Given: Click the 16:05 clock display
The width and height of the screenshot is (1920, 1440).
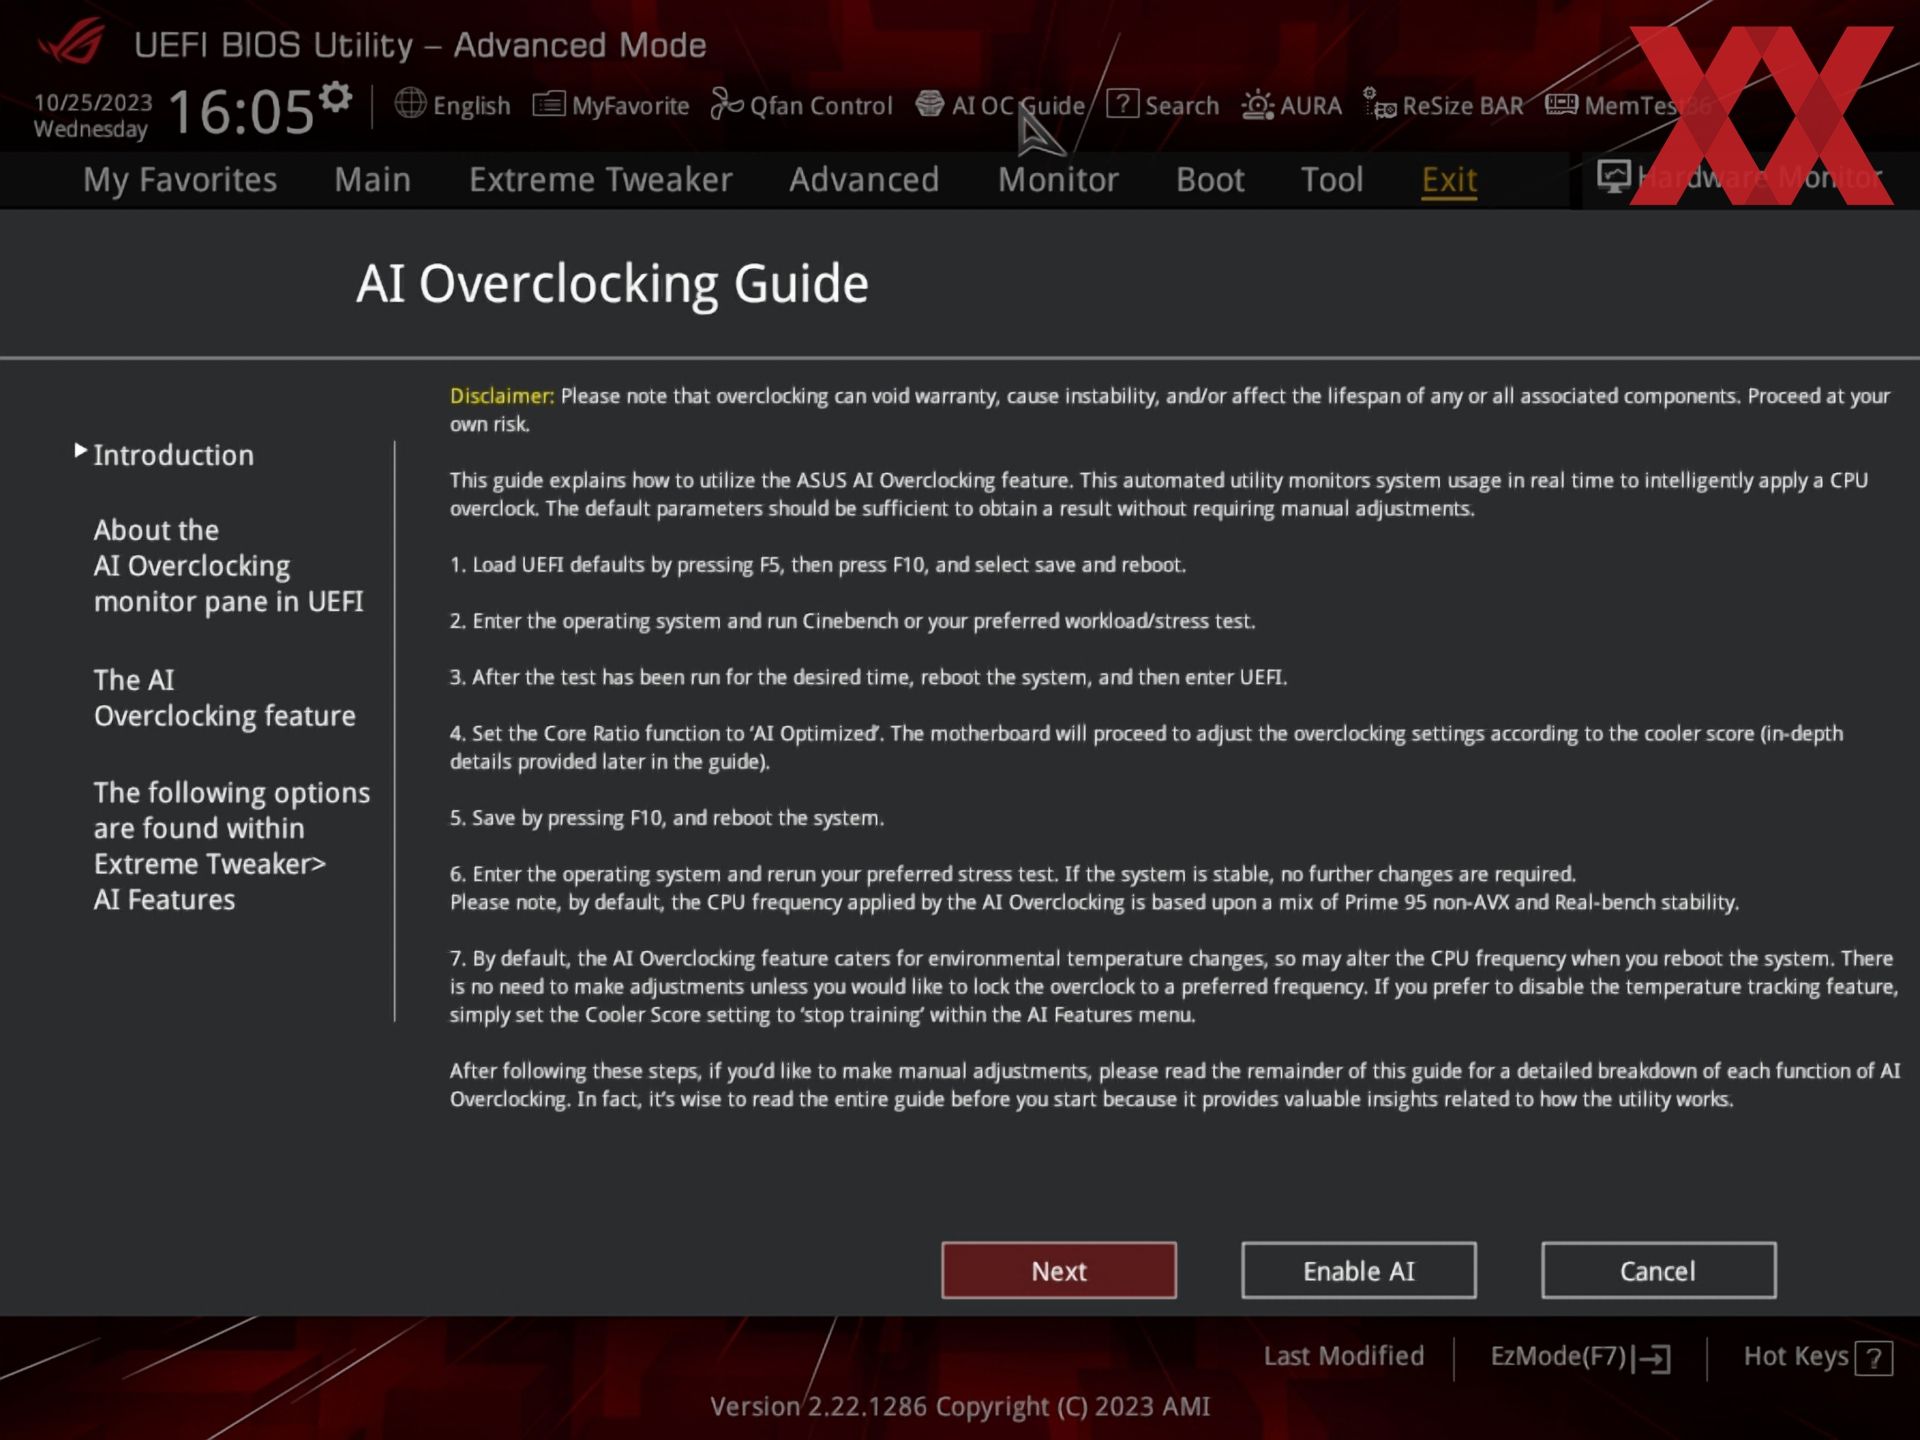Looking at the screenshot, I should pyautogui.click(x=241, y=111).
